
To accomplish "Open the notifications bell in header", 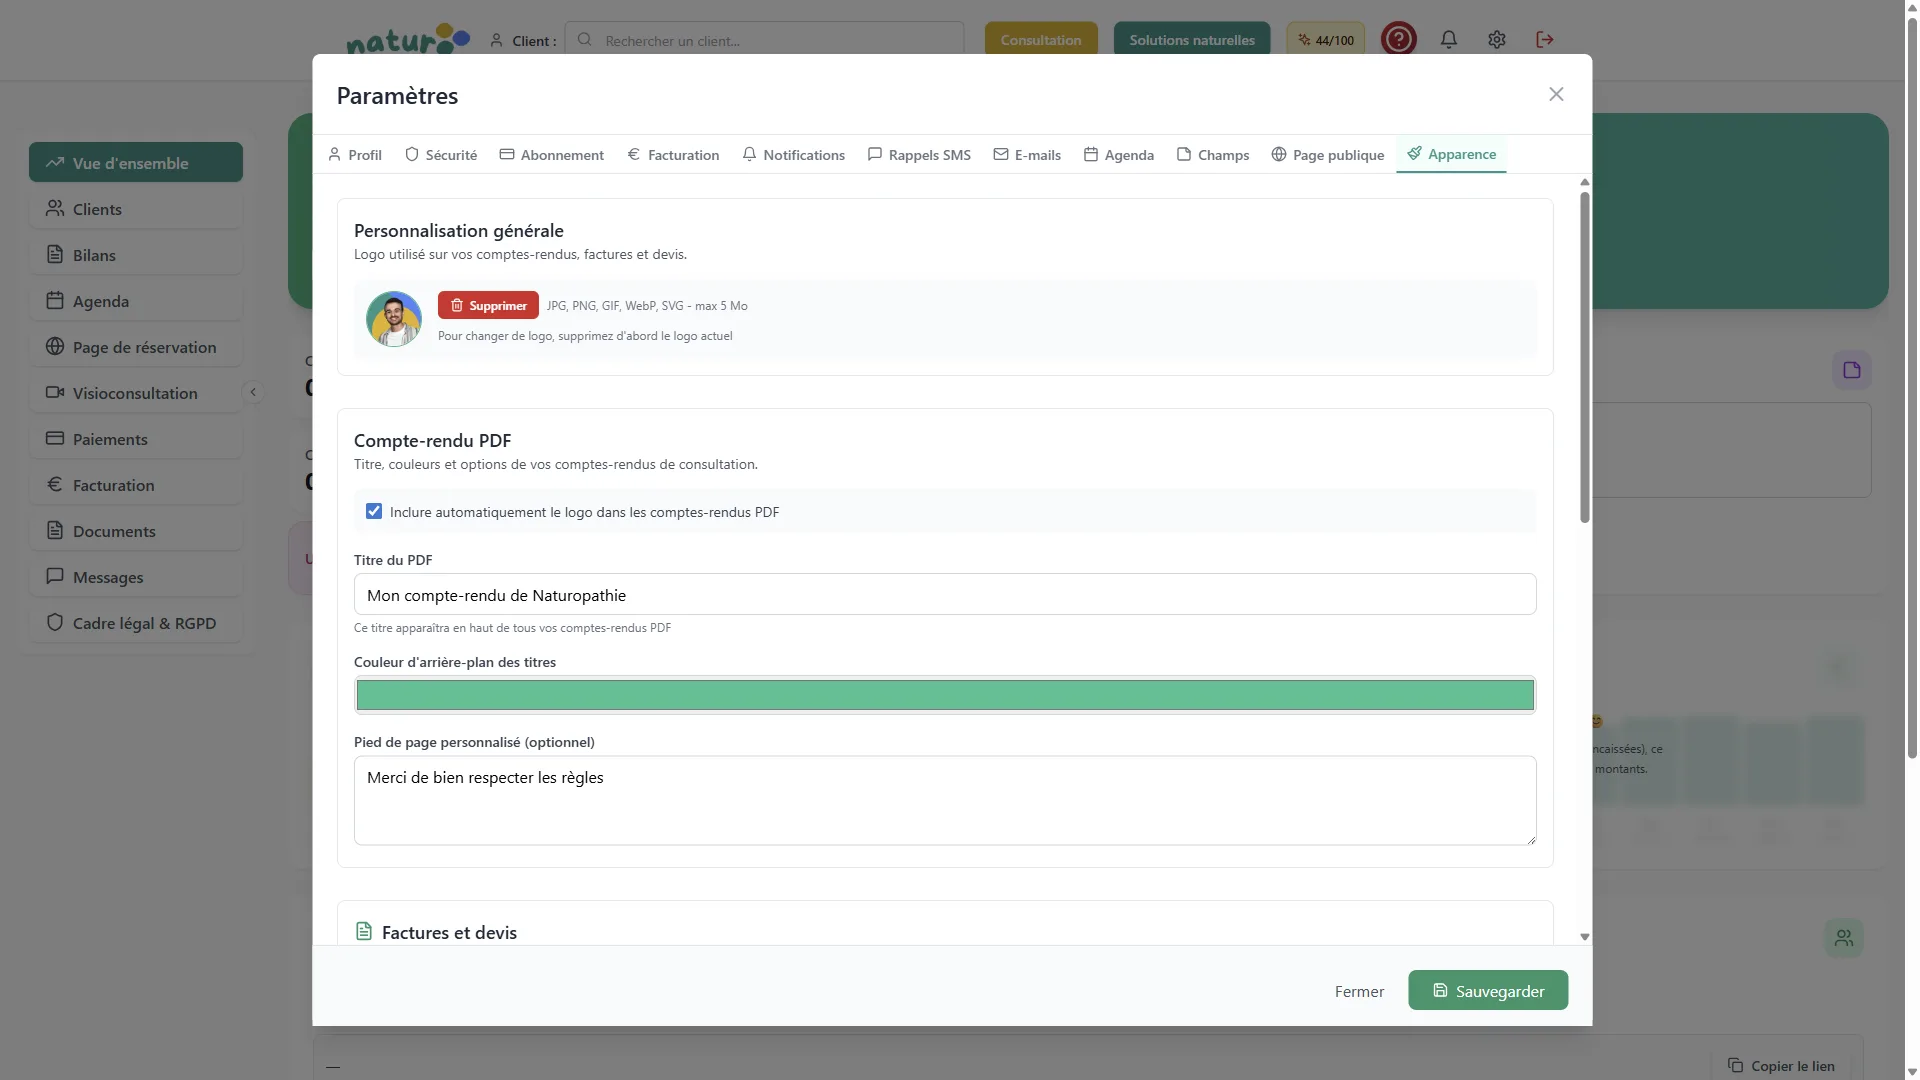I will [x=1448, y=39].
